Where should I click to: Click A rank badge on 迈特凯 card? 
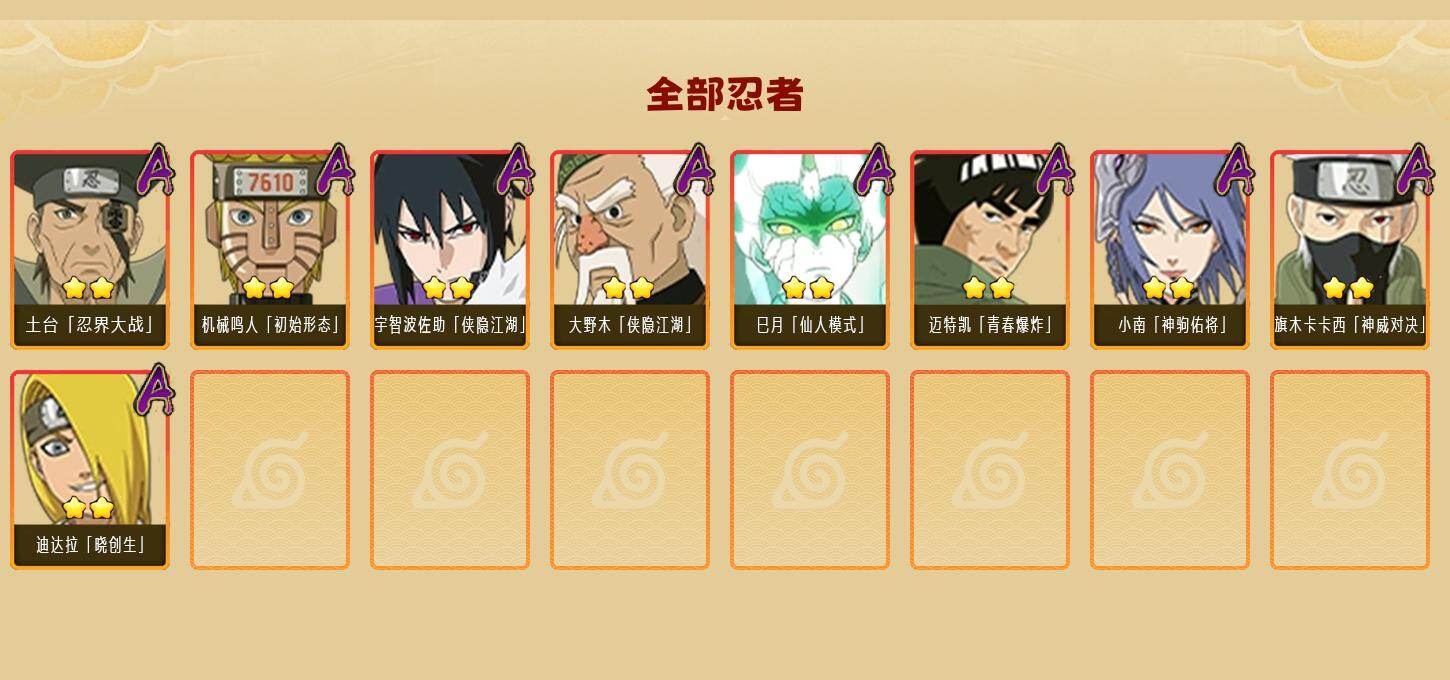[1055, 170]
